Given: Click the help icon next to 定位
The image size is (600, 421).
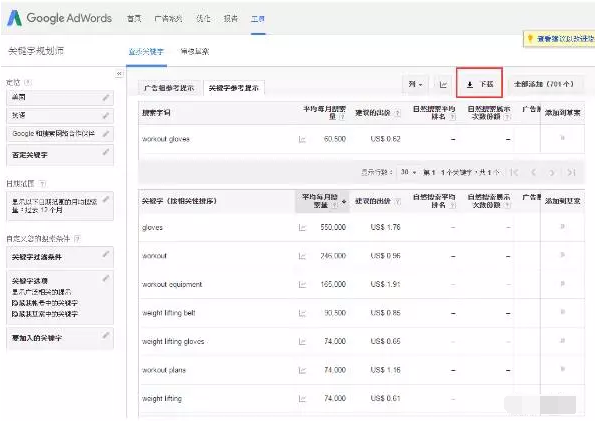Looking at the screenshot, I should (x=26, y=83).
